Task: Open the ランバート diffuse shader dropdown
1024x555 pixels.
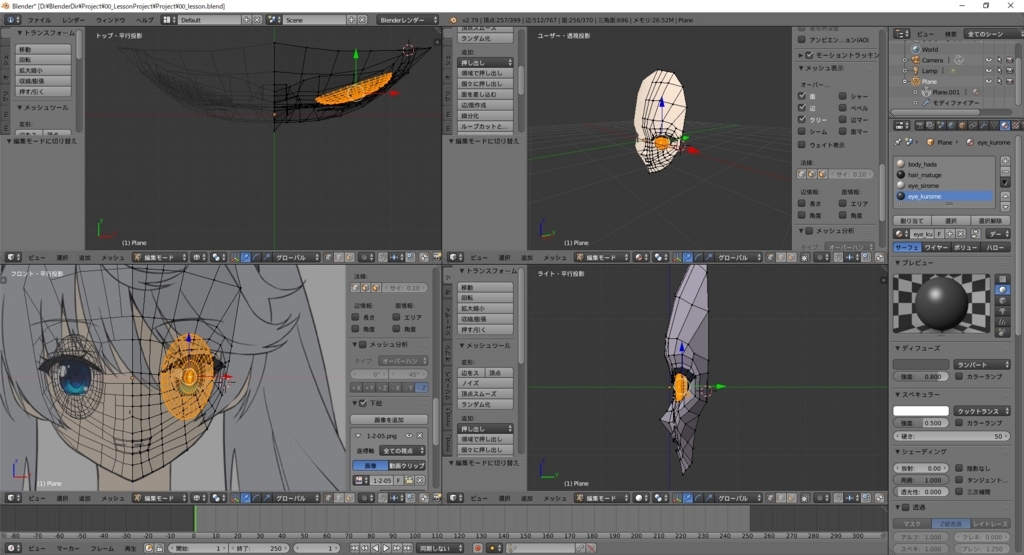Action: pyautogui.click(x=982, y=364)
